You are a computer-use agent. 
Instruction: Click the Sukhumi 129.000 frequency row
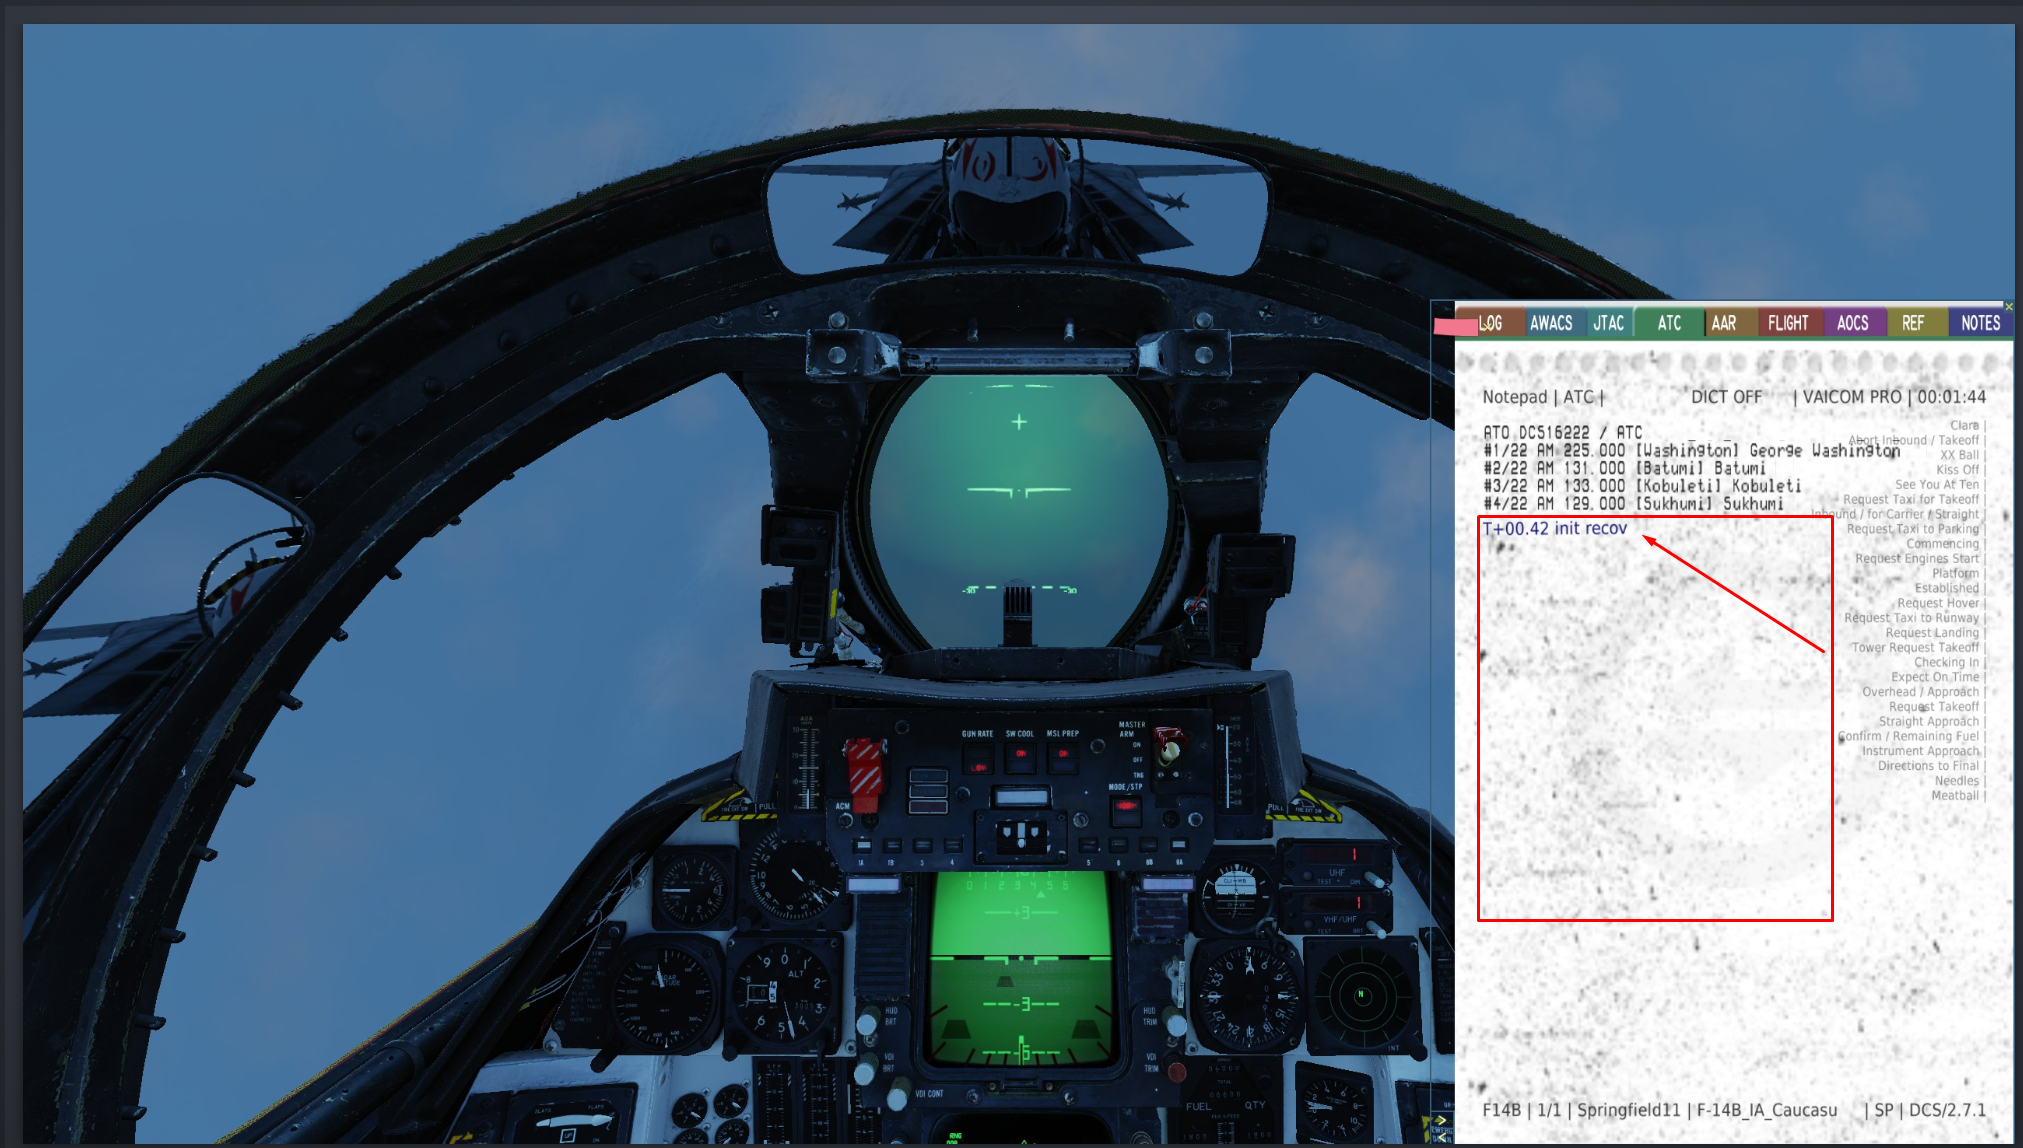(1633, 504)
